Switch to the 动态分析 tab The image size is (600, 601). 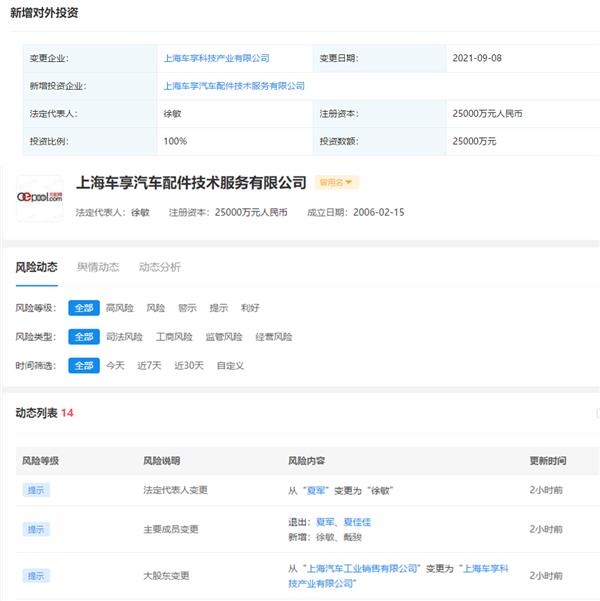tap(160, 267)
